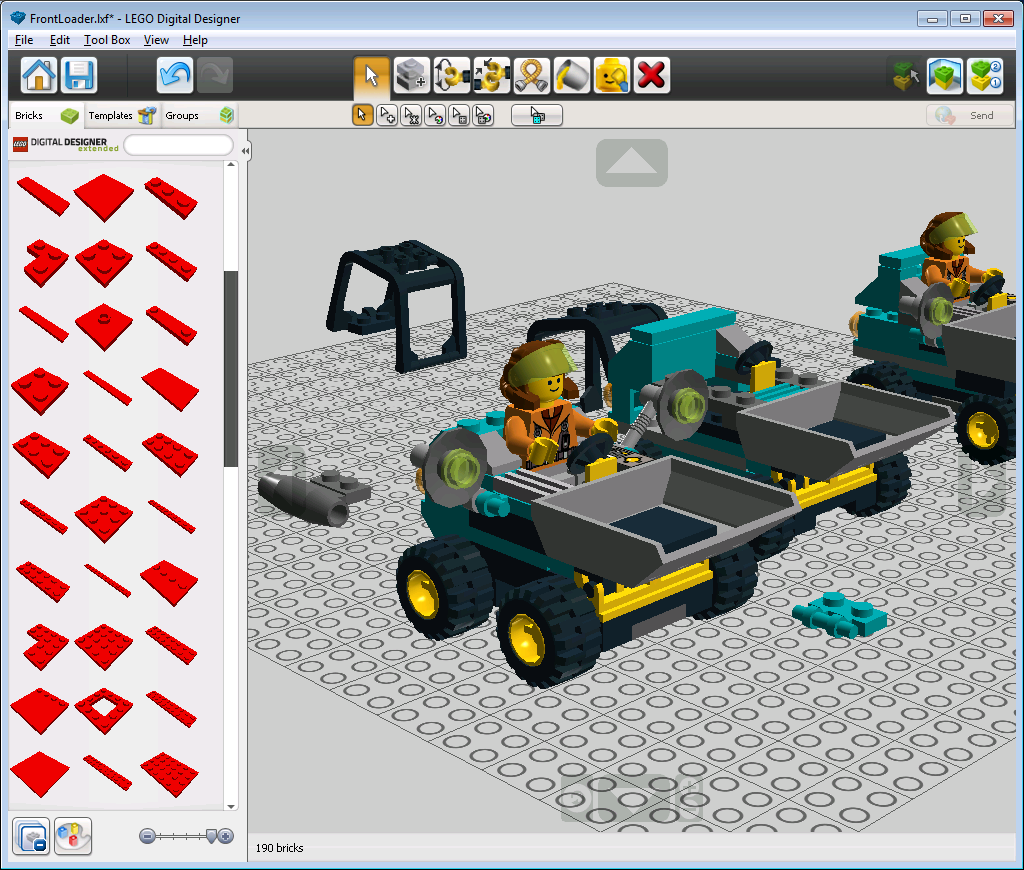Select the Delete tool red X
Viewport: 1024px width, 870px height.
tap(652, 75)
